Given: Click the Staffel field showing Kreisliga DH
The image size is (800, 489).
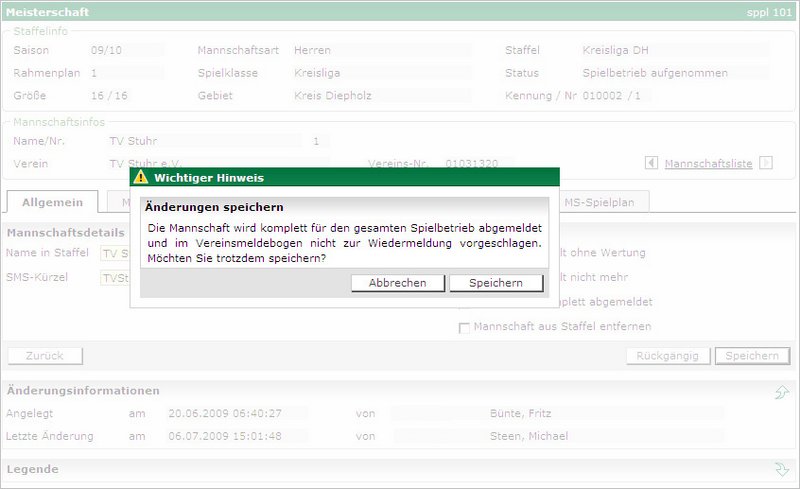Looking at the screenshot, I should tap(675, 49).
